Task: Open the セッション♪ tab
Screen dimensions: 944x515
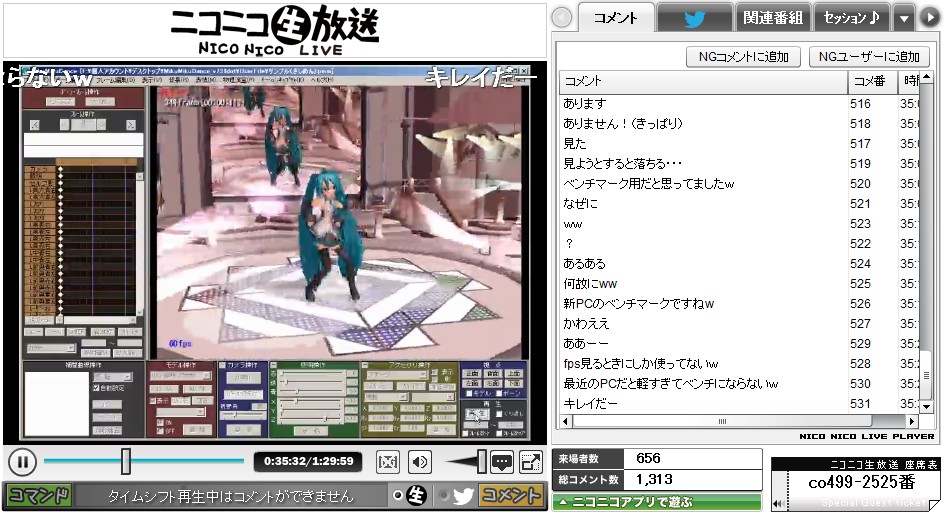Action: point(851,18)
